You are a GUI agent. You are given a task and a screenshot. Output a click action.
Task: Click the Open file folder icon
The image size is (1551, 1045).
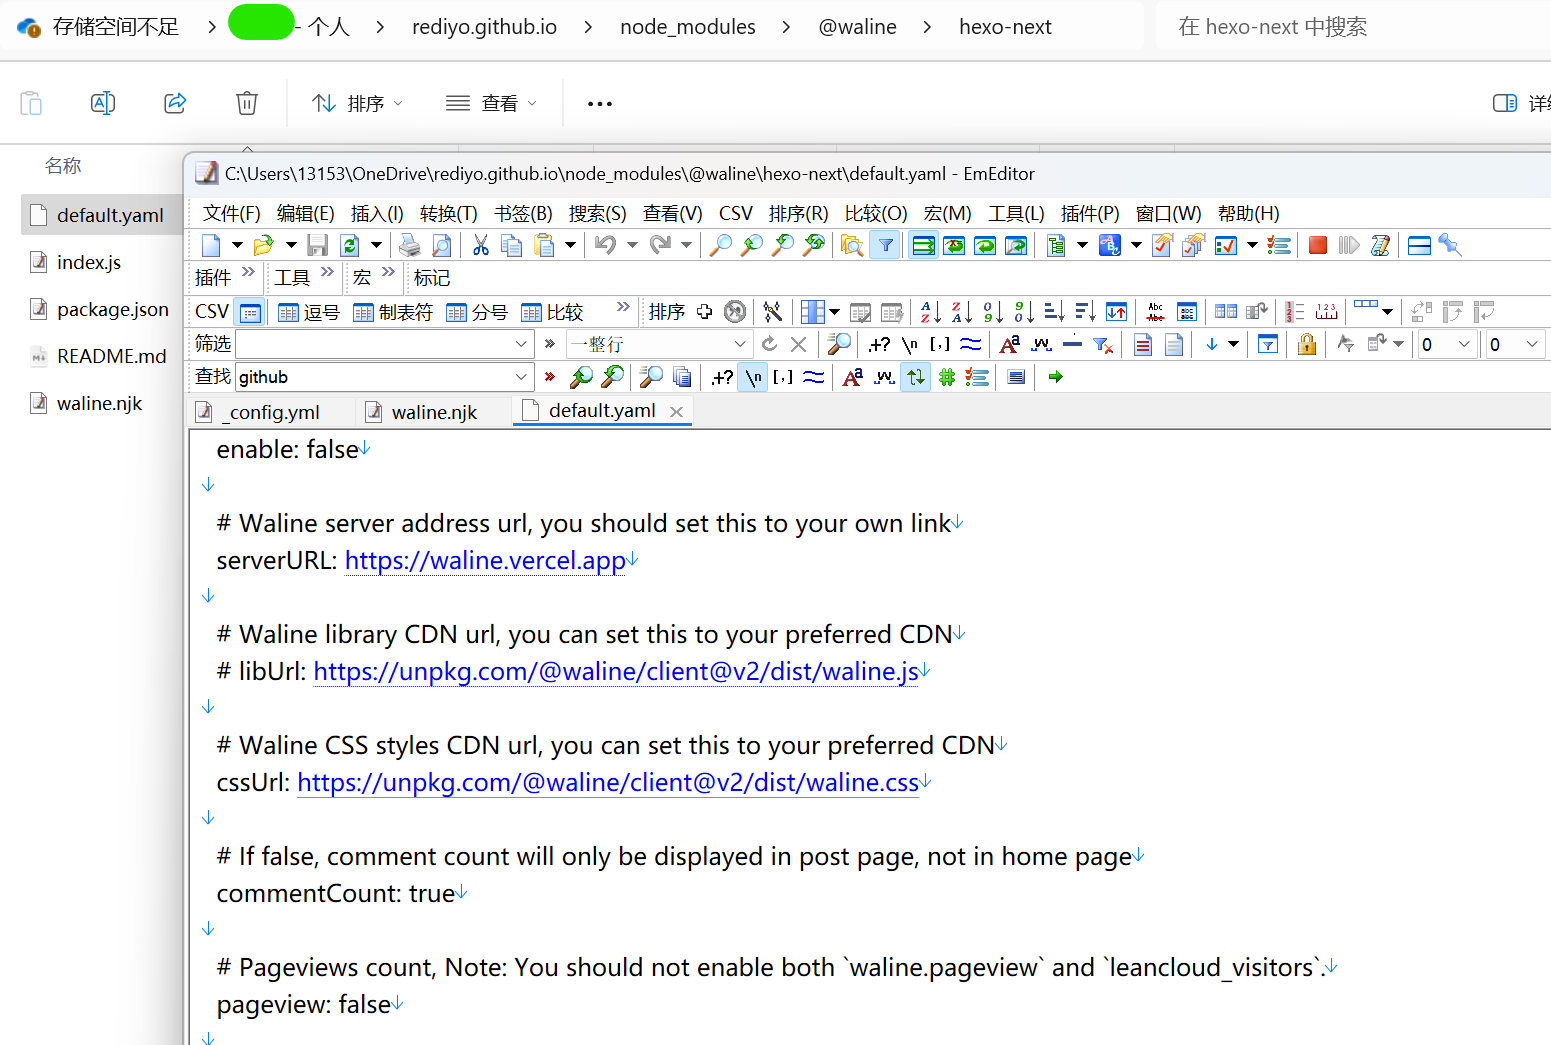264,245
